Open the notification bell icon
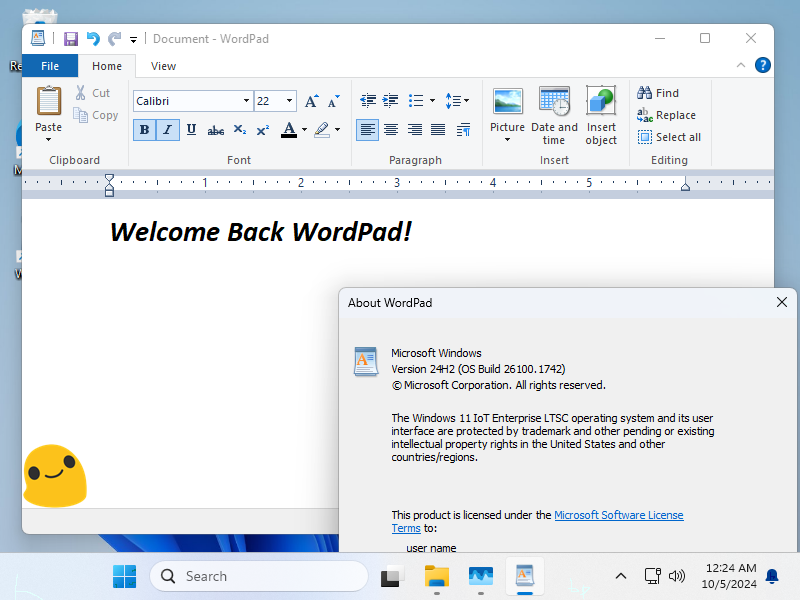The image size is (800, 600). click(772, 577)
